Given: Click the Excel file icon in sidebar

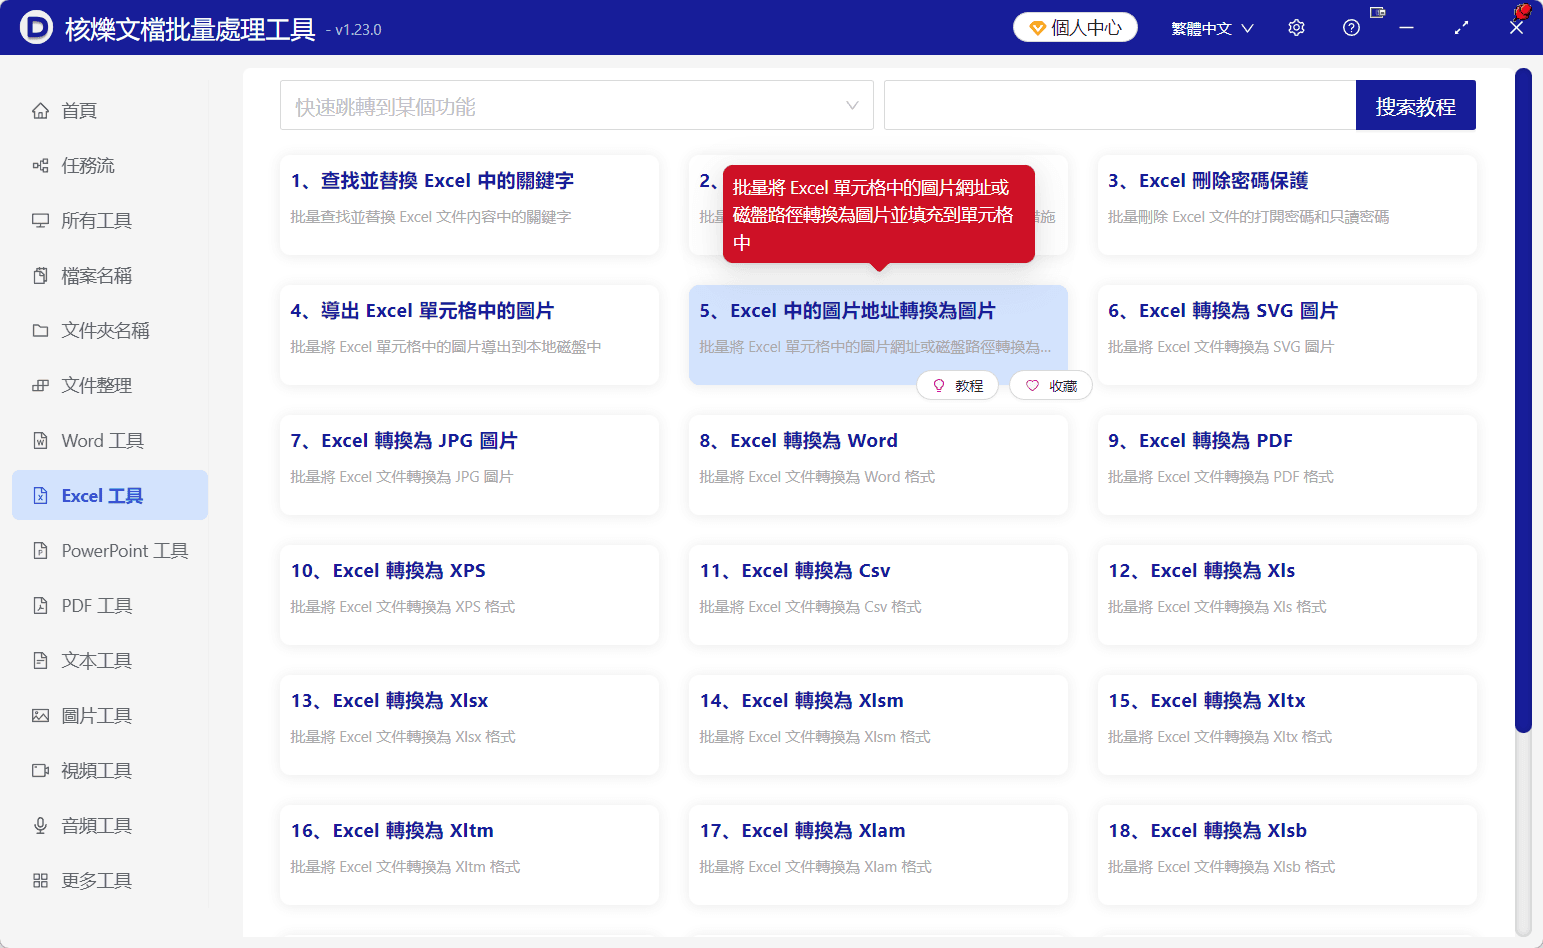Looking at the screenshot, I should 41,495.
